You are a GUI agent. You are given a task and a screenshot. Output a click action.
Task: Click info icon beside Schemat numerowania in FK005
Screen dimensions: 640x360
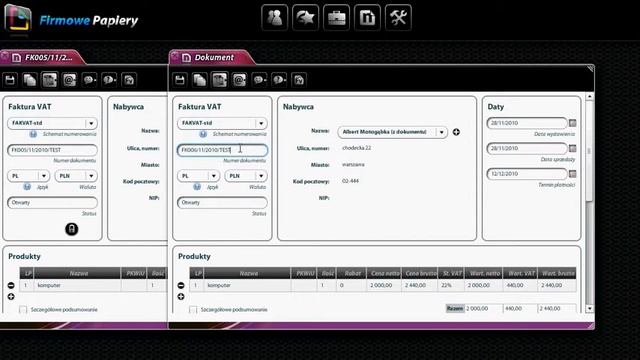tap(33, 134)
